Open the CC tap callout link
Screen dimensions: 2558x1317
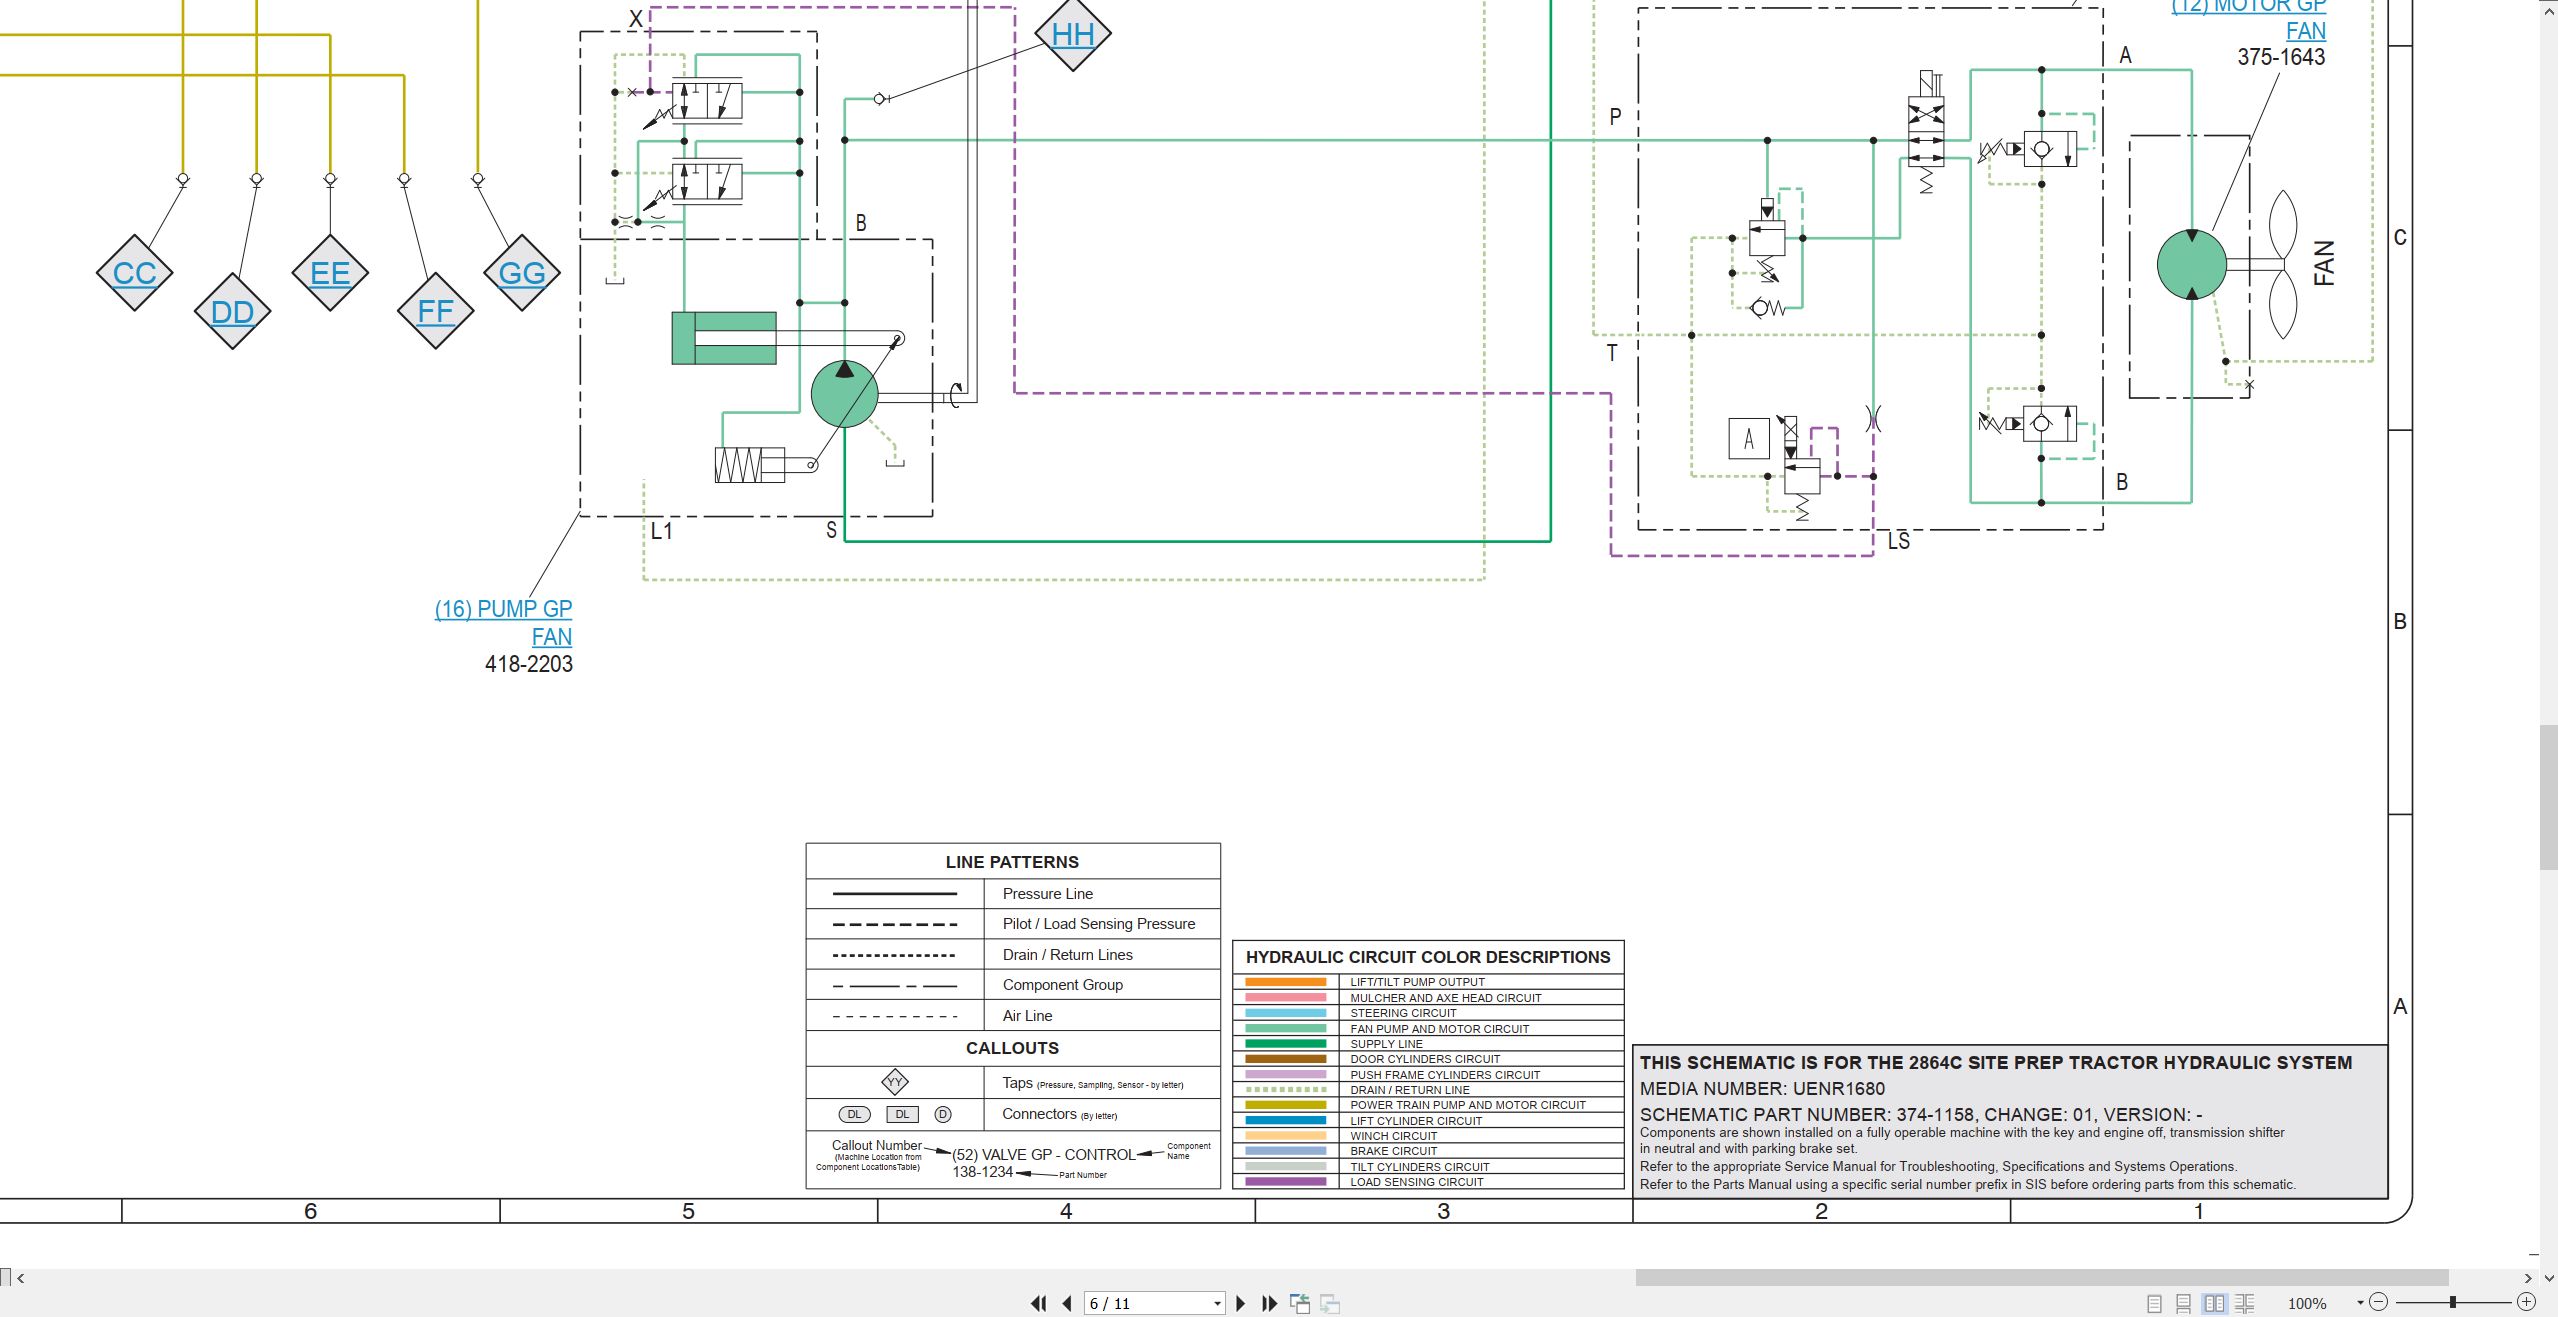(135, 273)
